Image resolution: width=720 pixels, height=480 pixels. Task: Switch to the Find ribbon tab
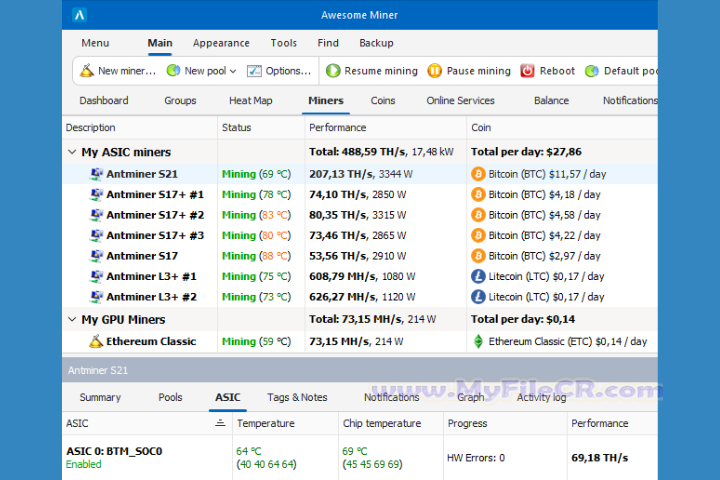[328, 43]
